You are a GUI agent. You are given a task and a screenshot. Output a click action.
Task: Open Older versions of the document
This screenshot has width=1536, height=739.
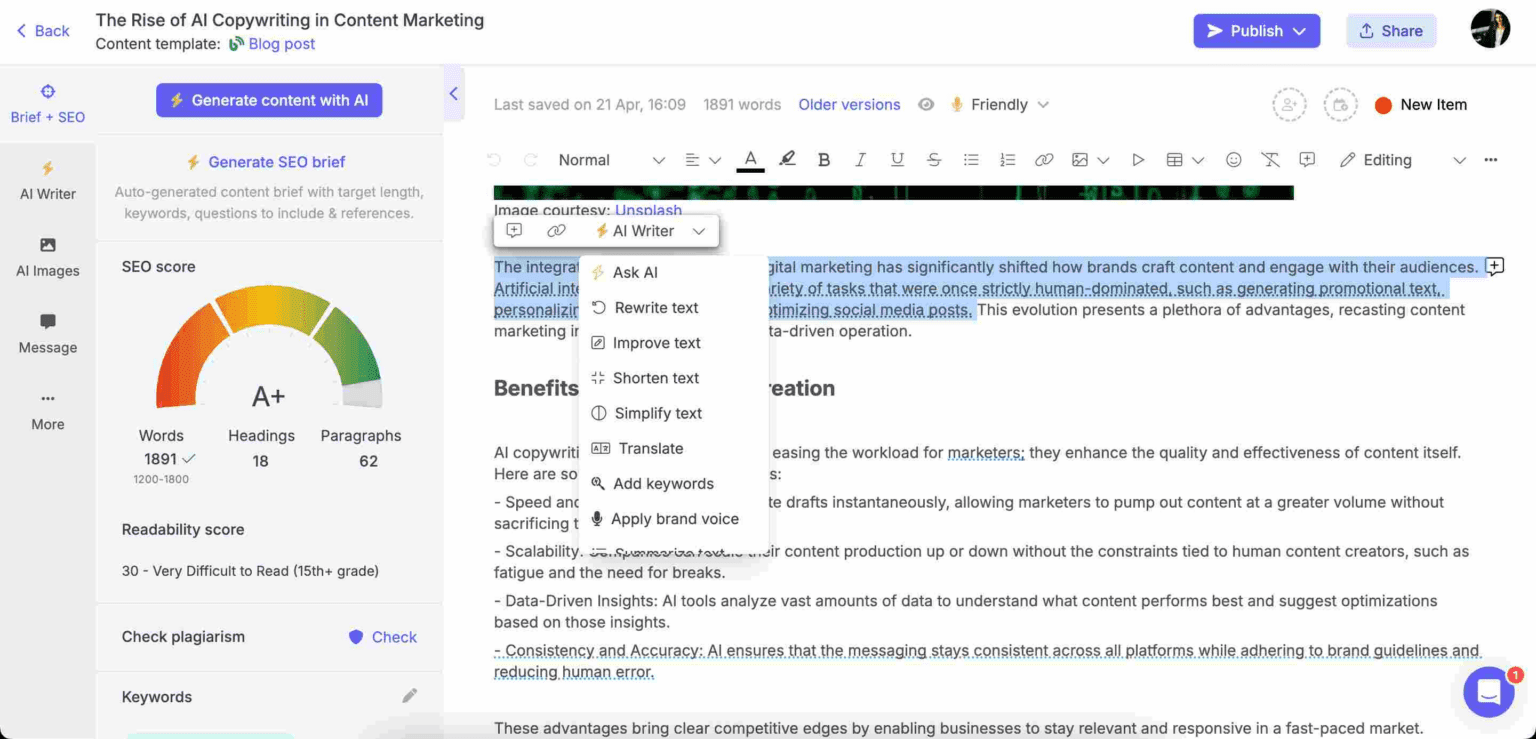(849, 104)
